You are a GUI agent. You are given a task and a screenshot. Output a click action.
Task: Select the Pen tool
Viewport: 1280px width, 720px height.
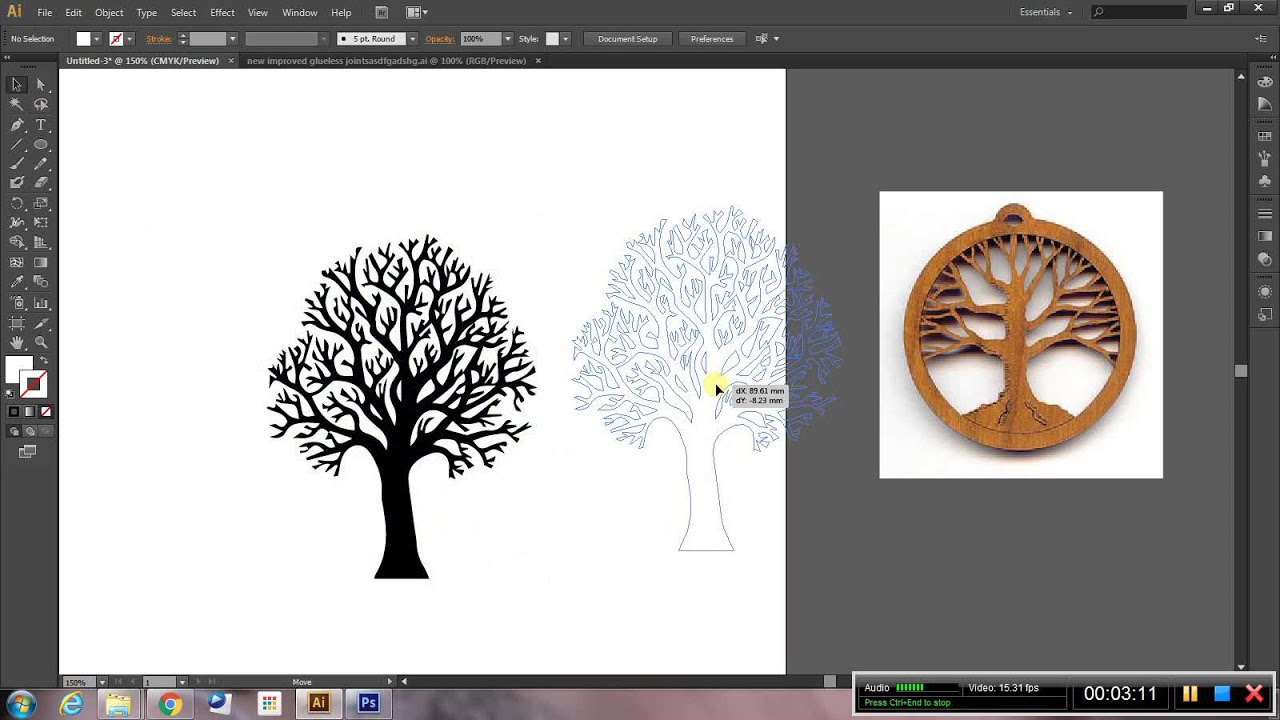(x=17, y=125)
